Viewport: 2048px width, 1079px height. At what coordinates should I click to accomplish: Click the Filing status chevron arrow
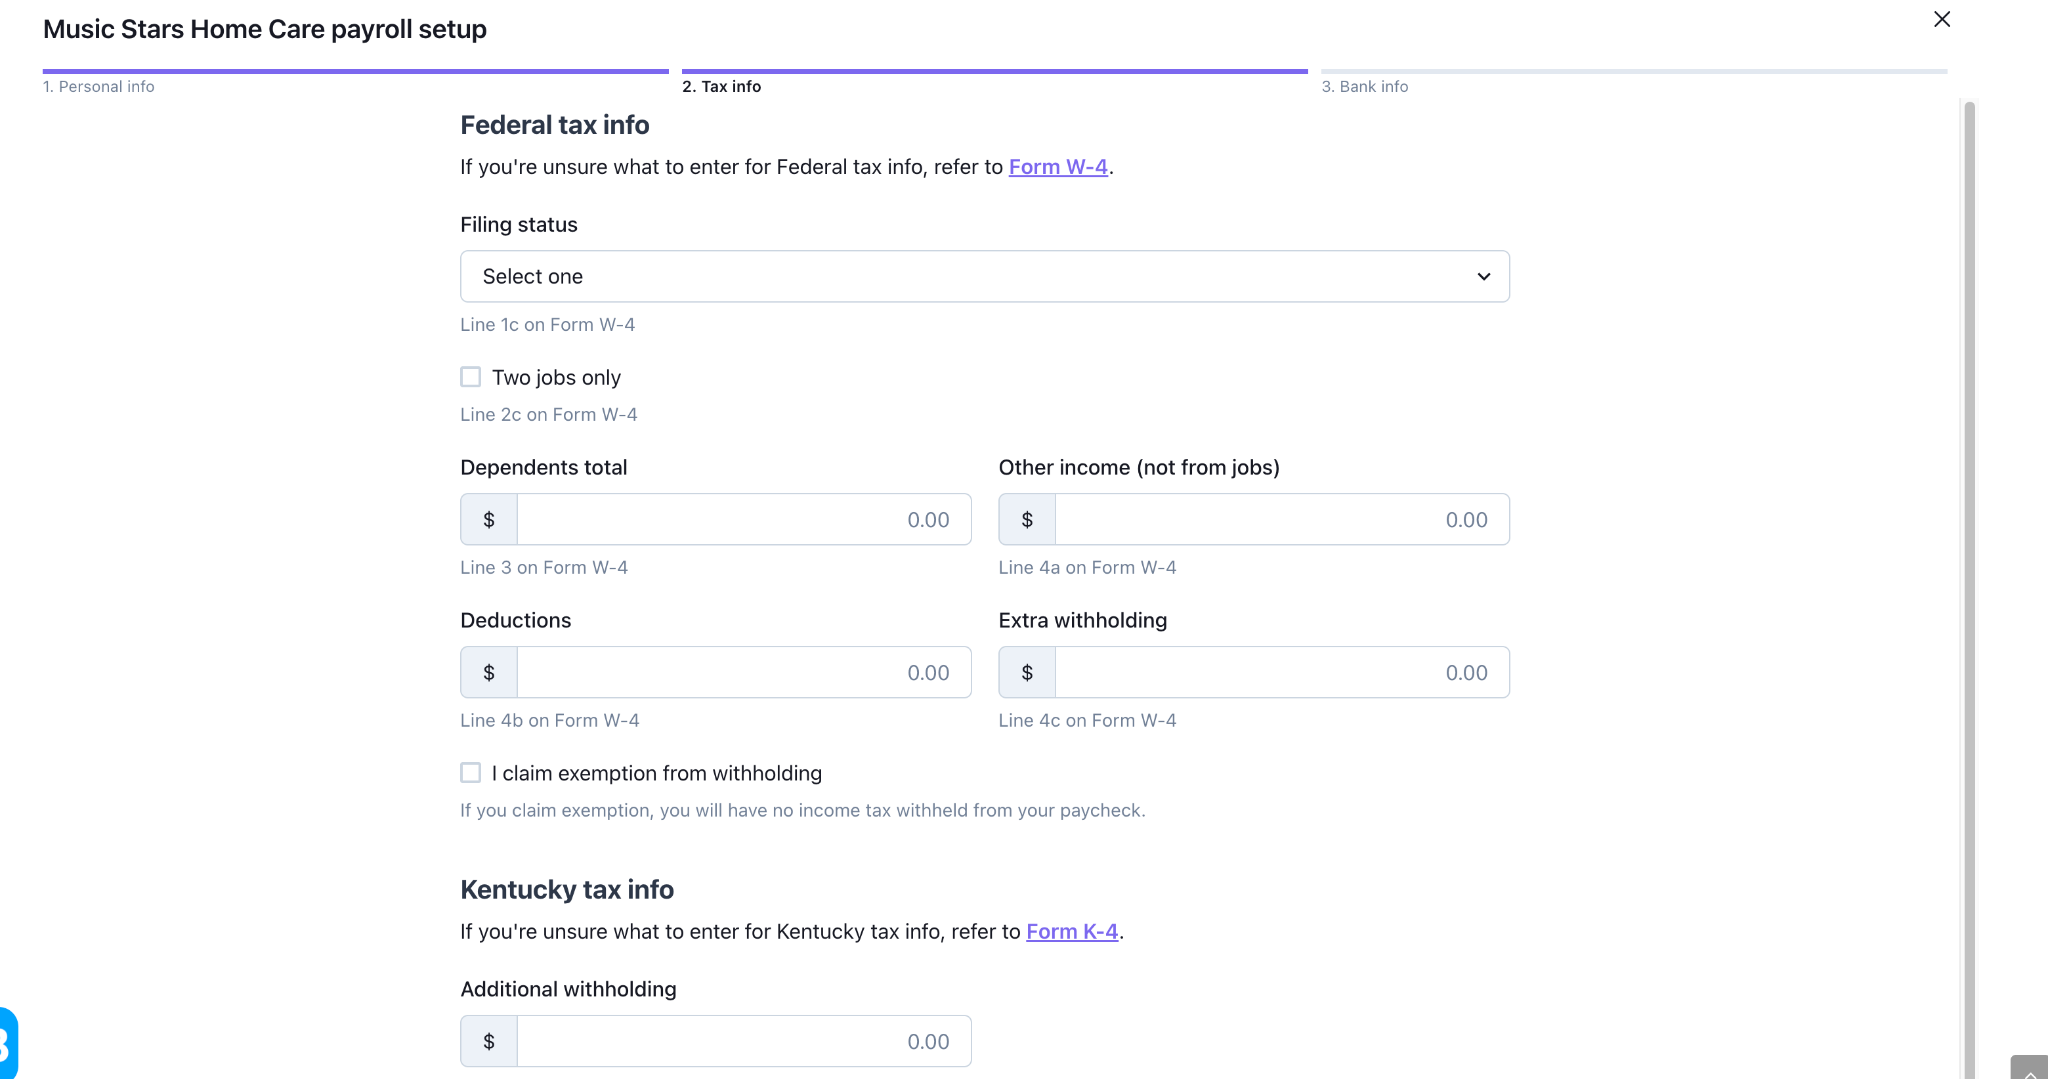1484,277
